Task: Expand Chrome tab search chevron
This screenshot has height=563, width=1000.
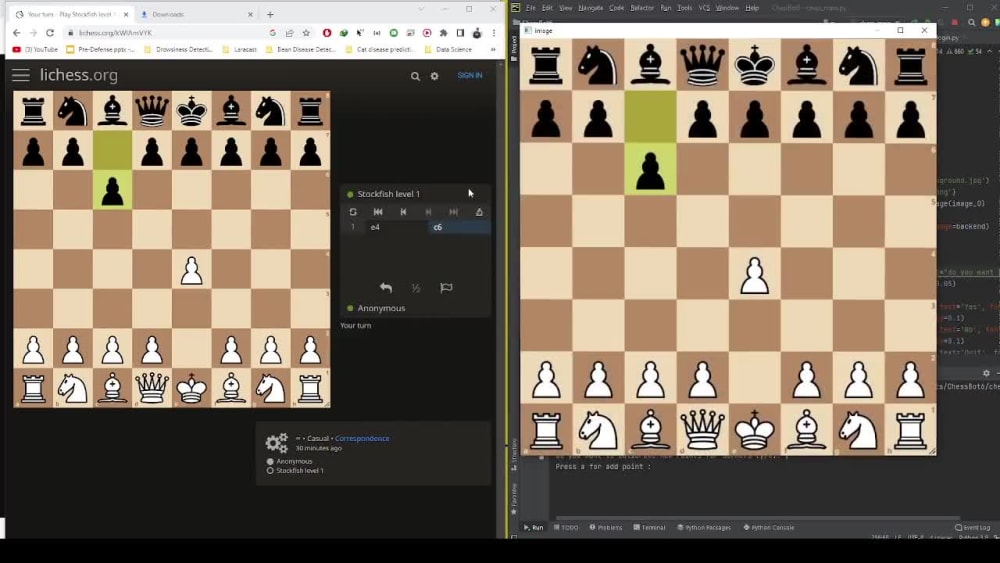Action: tap(420, 9)
